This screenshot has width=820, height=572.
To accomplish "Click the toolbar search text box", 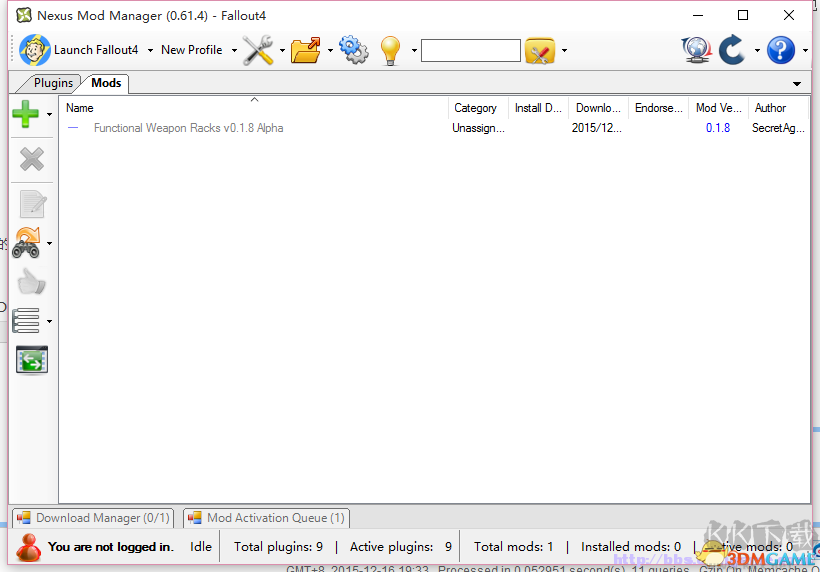I will click(471, 51).
